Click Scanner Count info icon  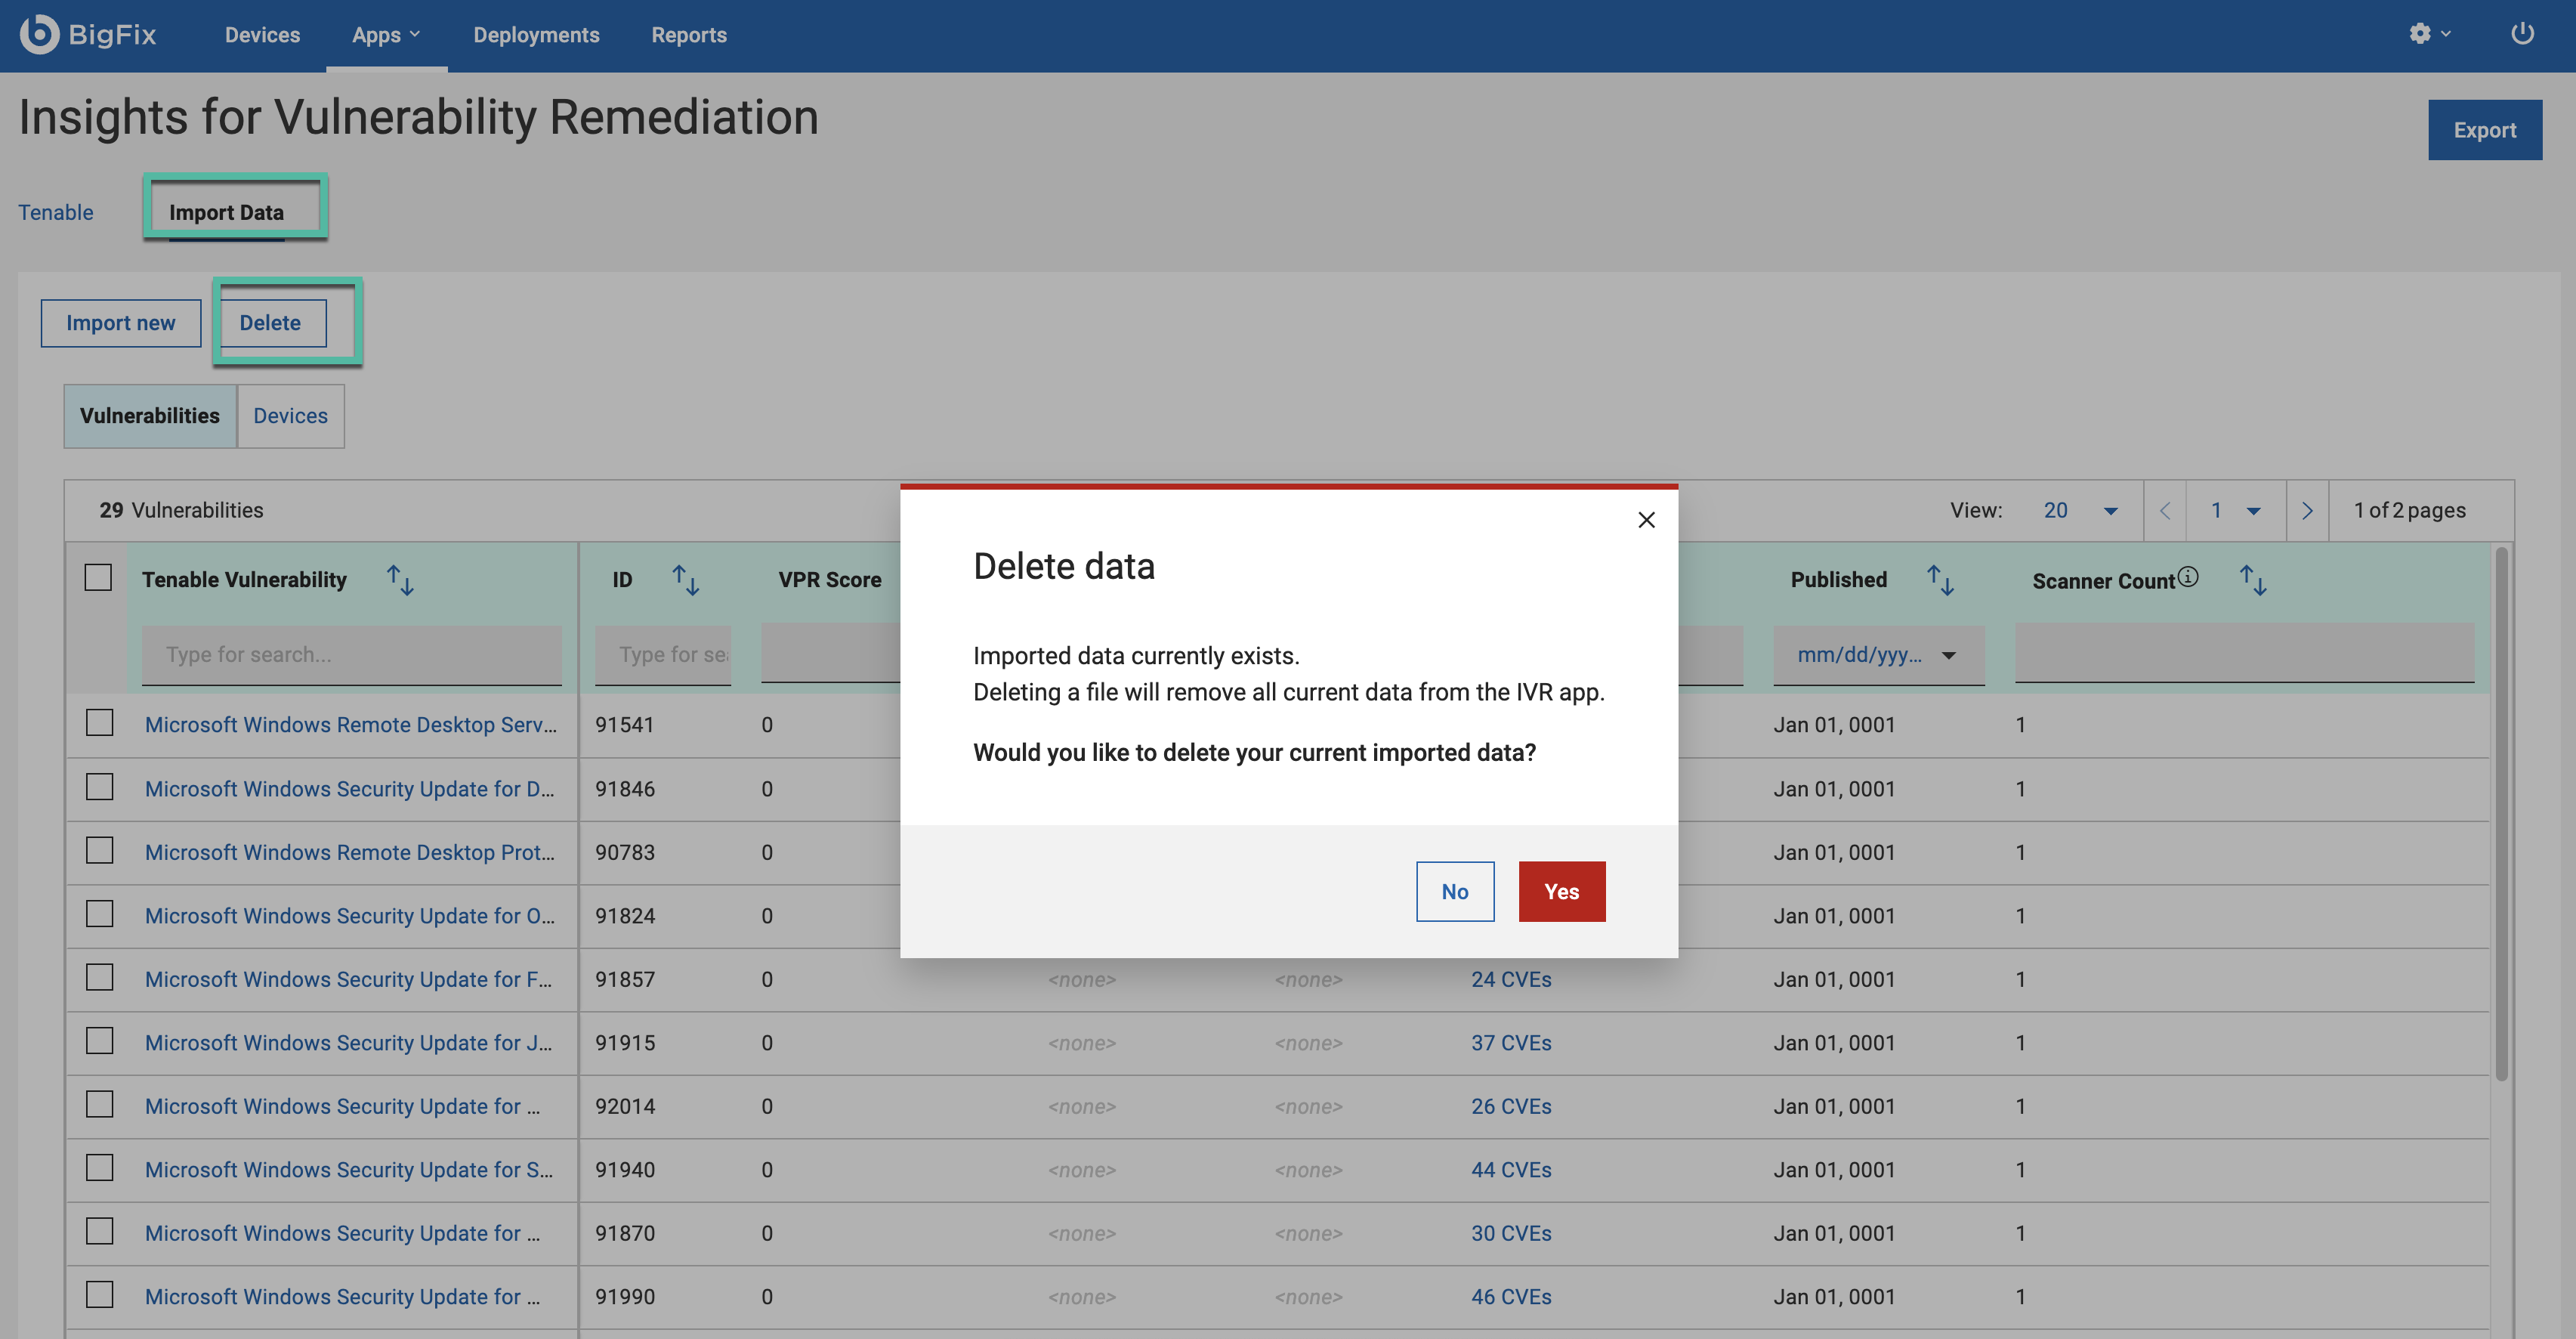[2188, 577]
